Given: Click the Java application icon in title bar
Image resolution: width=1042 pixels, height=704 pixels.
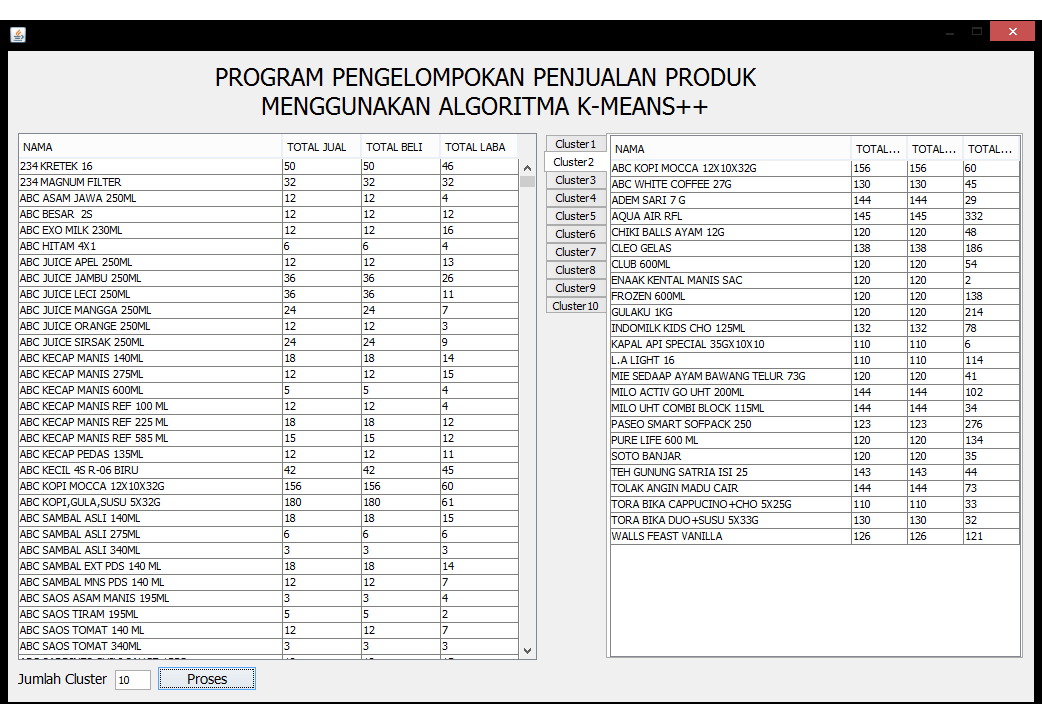Looking at the screenshot, I should [18, 35].
